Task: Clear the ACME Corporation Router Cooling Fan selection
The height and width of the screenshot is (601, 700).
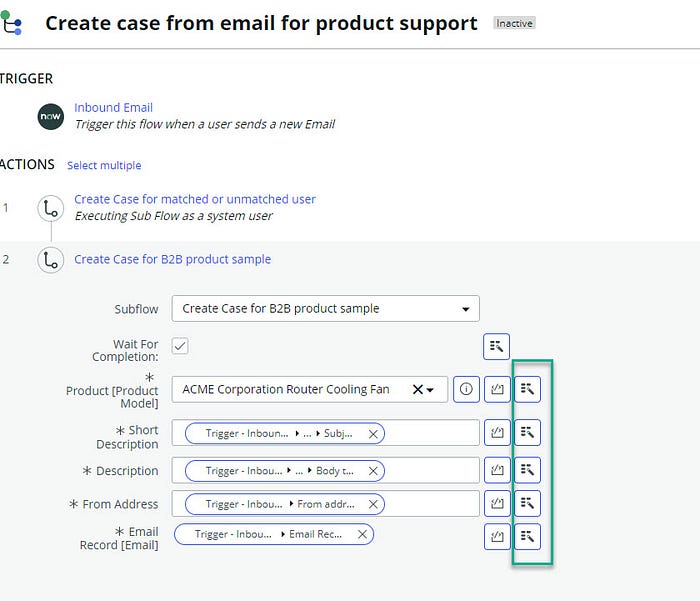Action: tap(418, 390)
